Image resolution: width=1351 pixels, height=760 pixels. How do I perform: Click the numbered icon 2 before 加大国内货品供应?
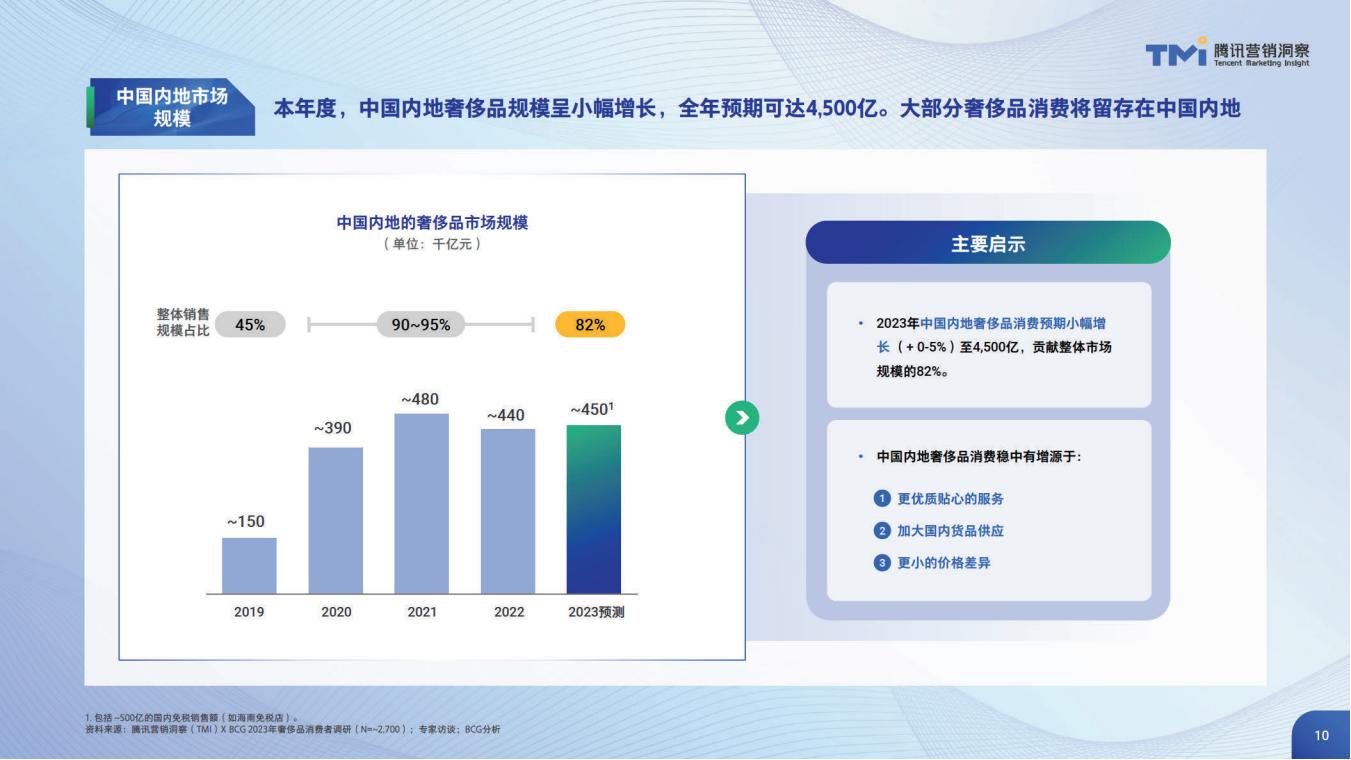click(882, 531)
